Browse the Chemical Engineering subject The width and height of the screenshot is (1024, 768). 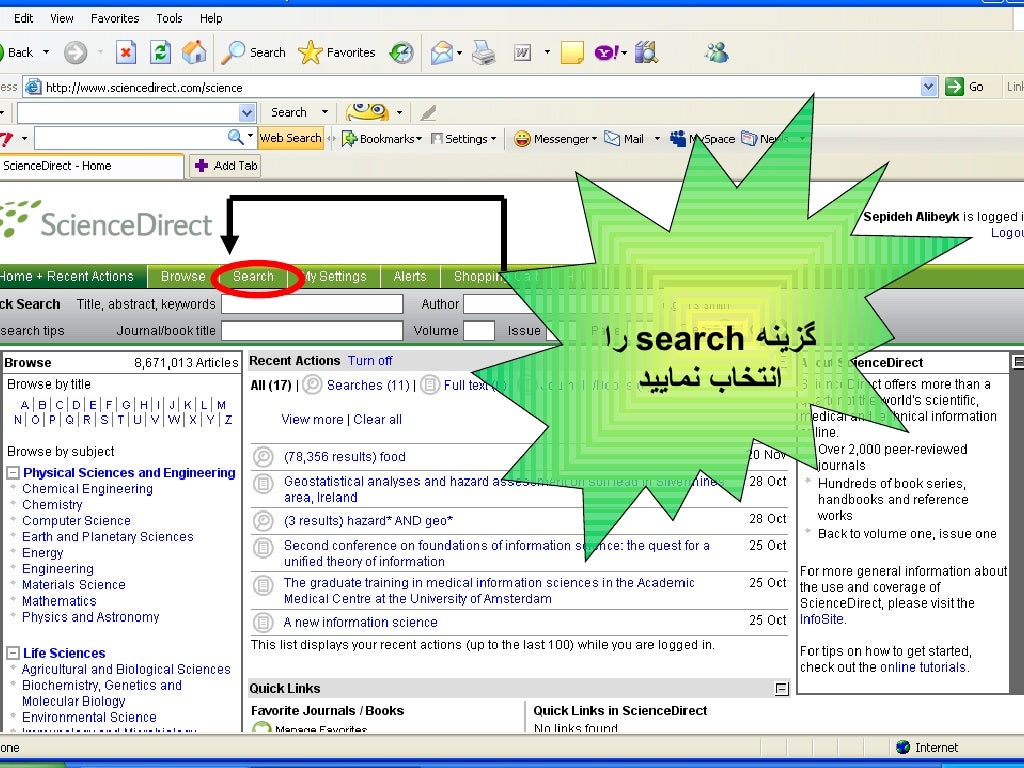coord(88,488)
